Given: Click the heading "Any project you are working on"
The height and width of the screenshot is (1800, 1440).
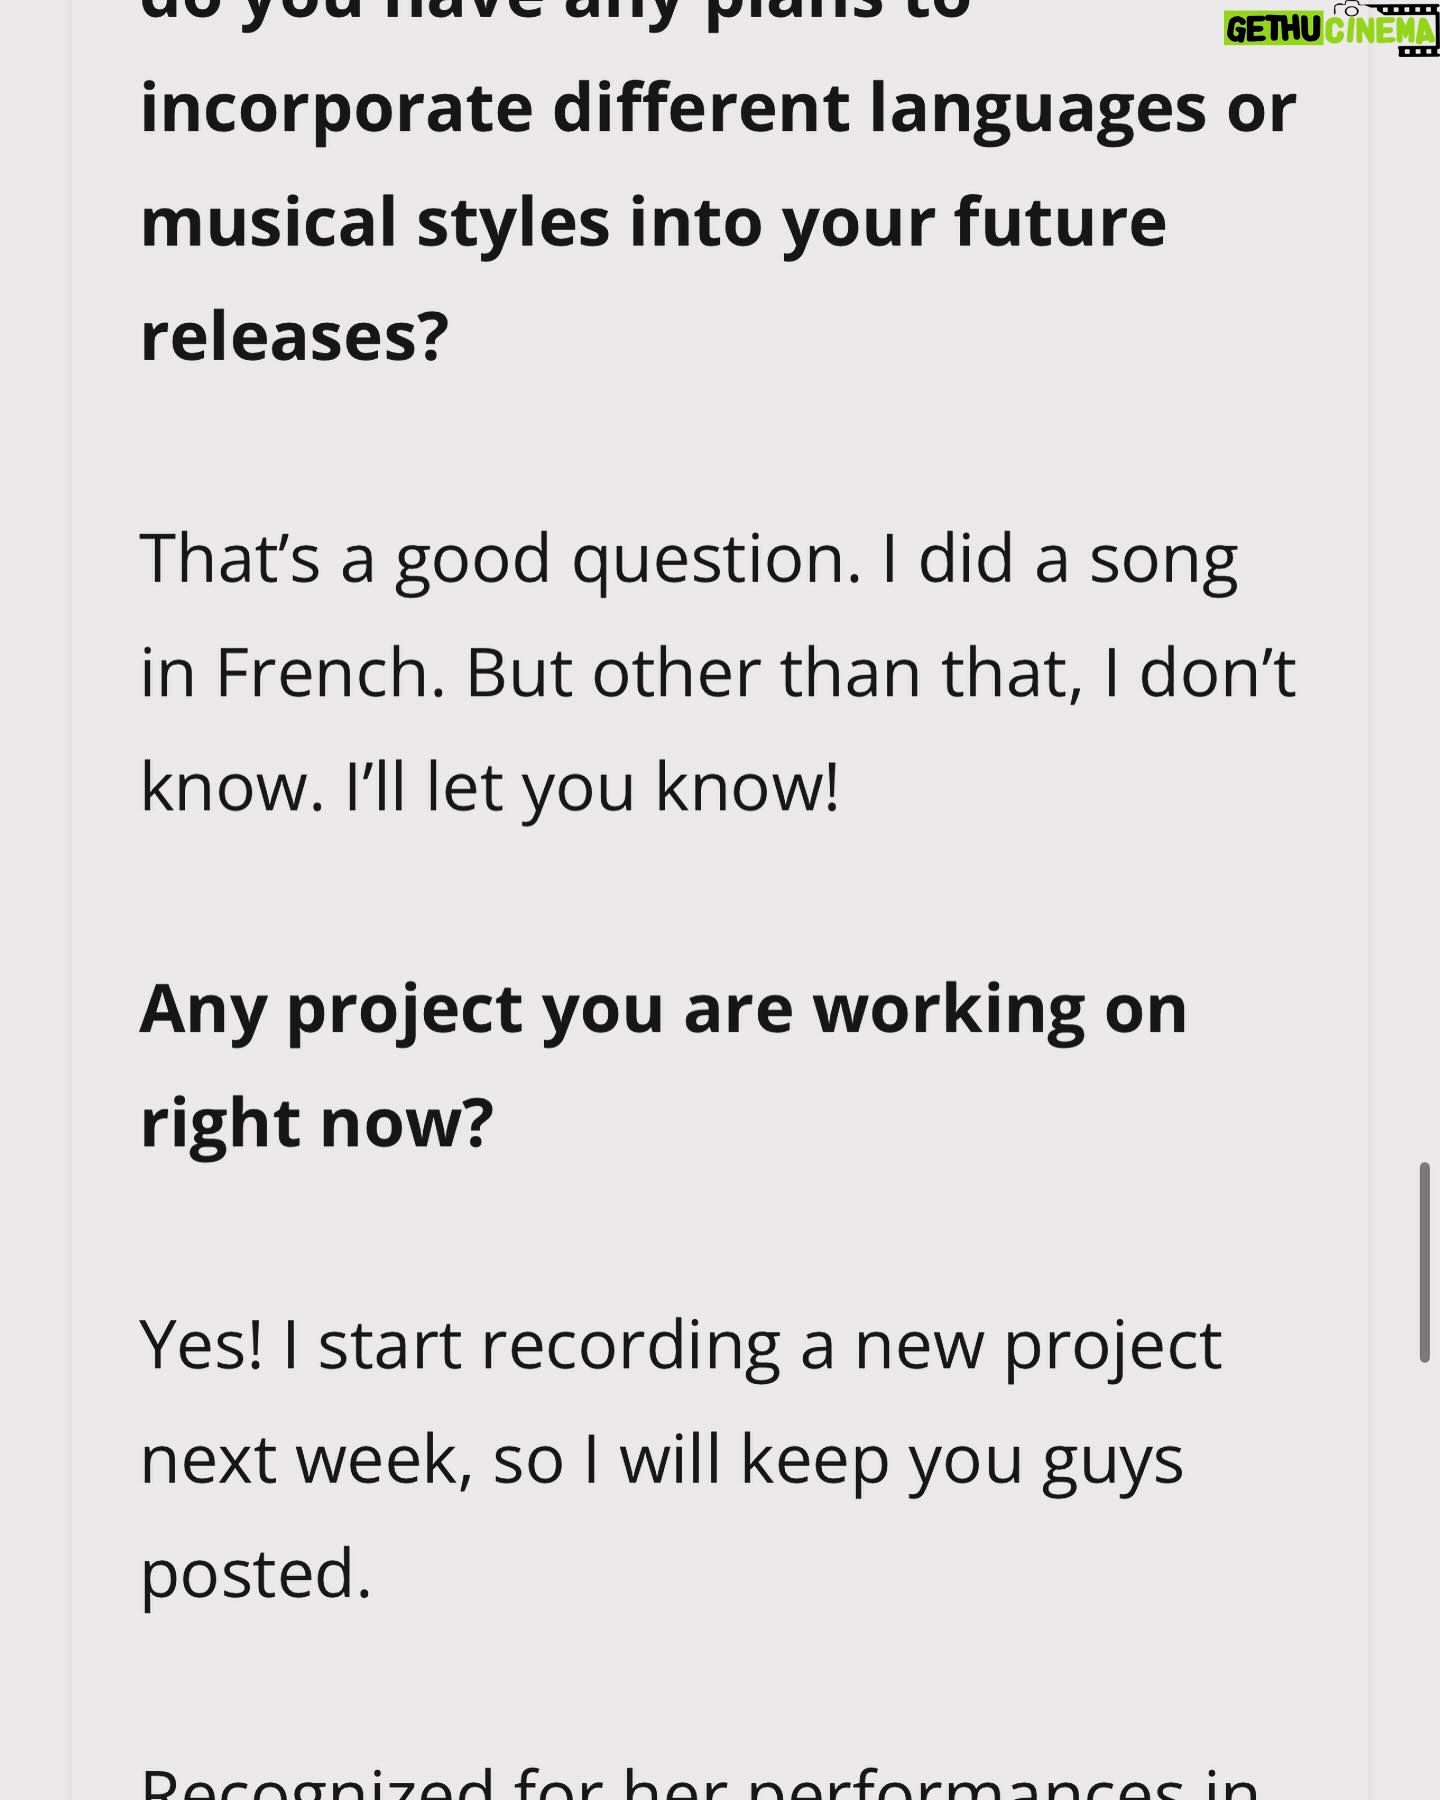Looking at the screenshot, I should click(x=663, y=1010).
